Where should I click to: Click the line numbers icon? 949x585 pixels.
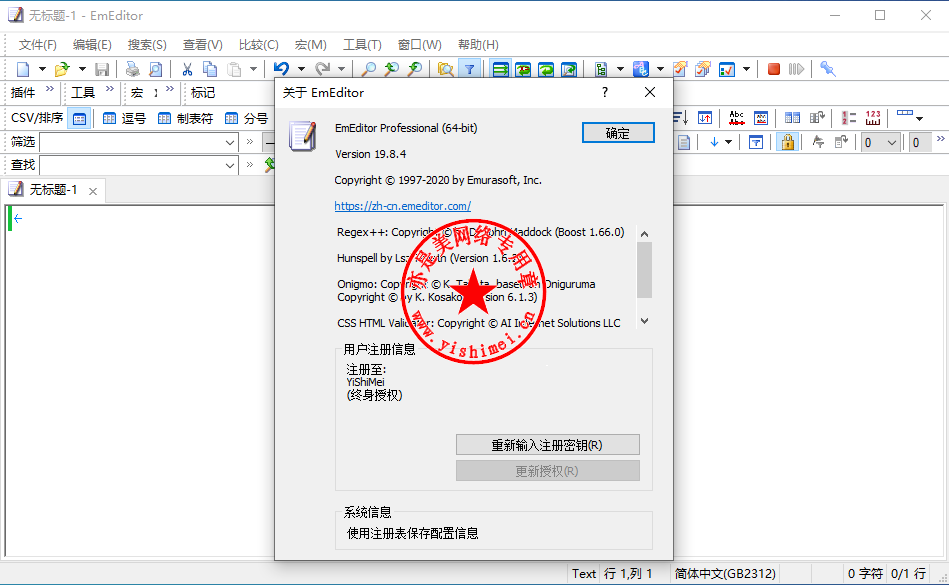click(x=849, y=117)
